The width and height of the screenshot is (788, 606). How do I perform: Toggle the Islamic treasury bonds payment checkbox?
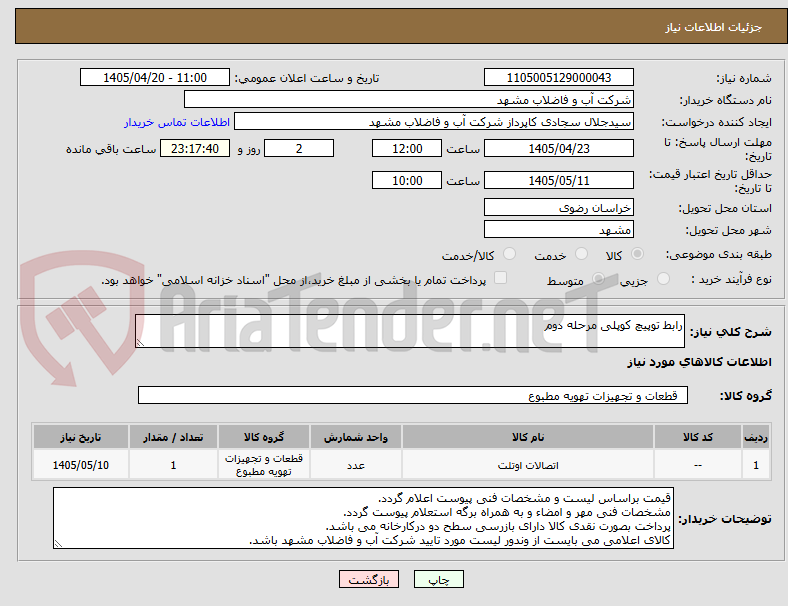coord(501,278)
